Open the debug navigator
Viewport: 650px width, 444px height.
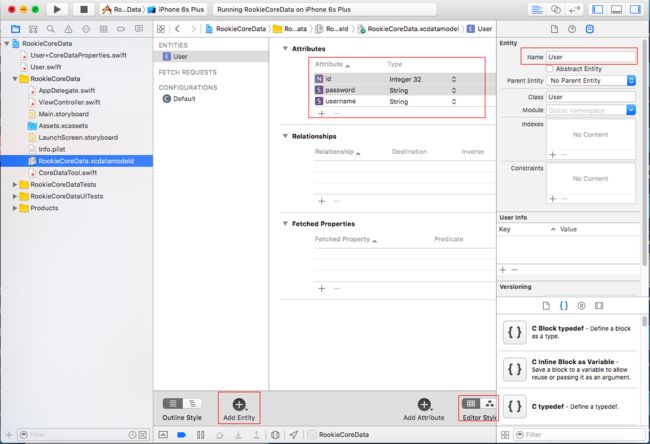click(103, 29)
